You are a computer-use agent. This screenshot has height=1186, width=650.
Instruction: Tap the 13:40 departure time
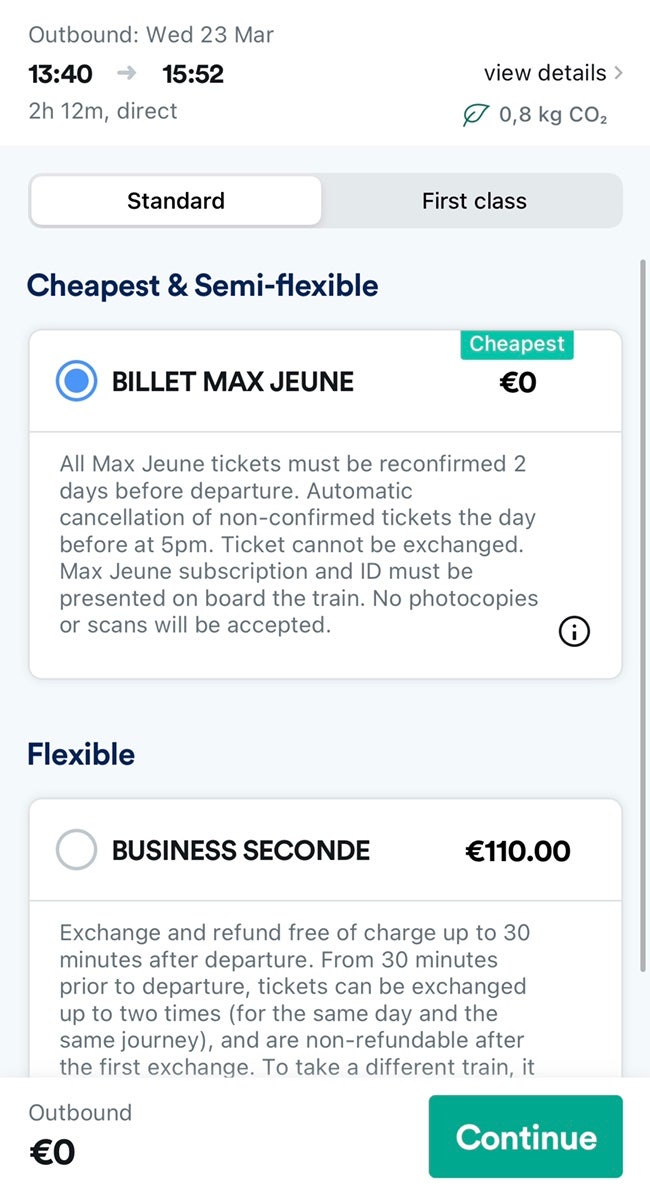pos(60,74)
